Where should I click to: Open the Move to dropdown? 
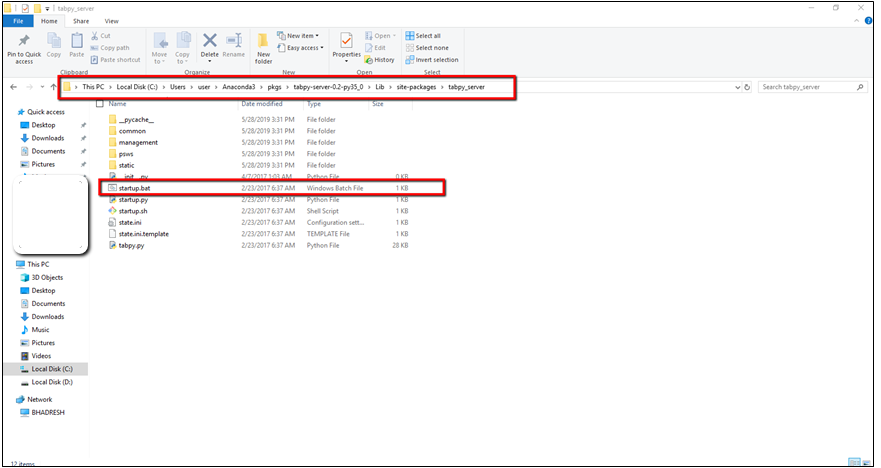[160, 46]
